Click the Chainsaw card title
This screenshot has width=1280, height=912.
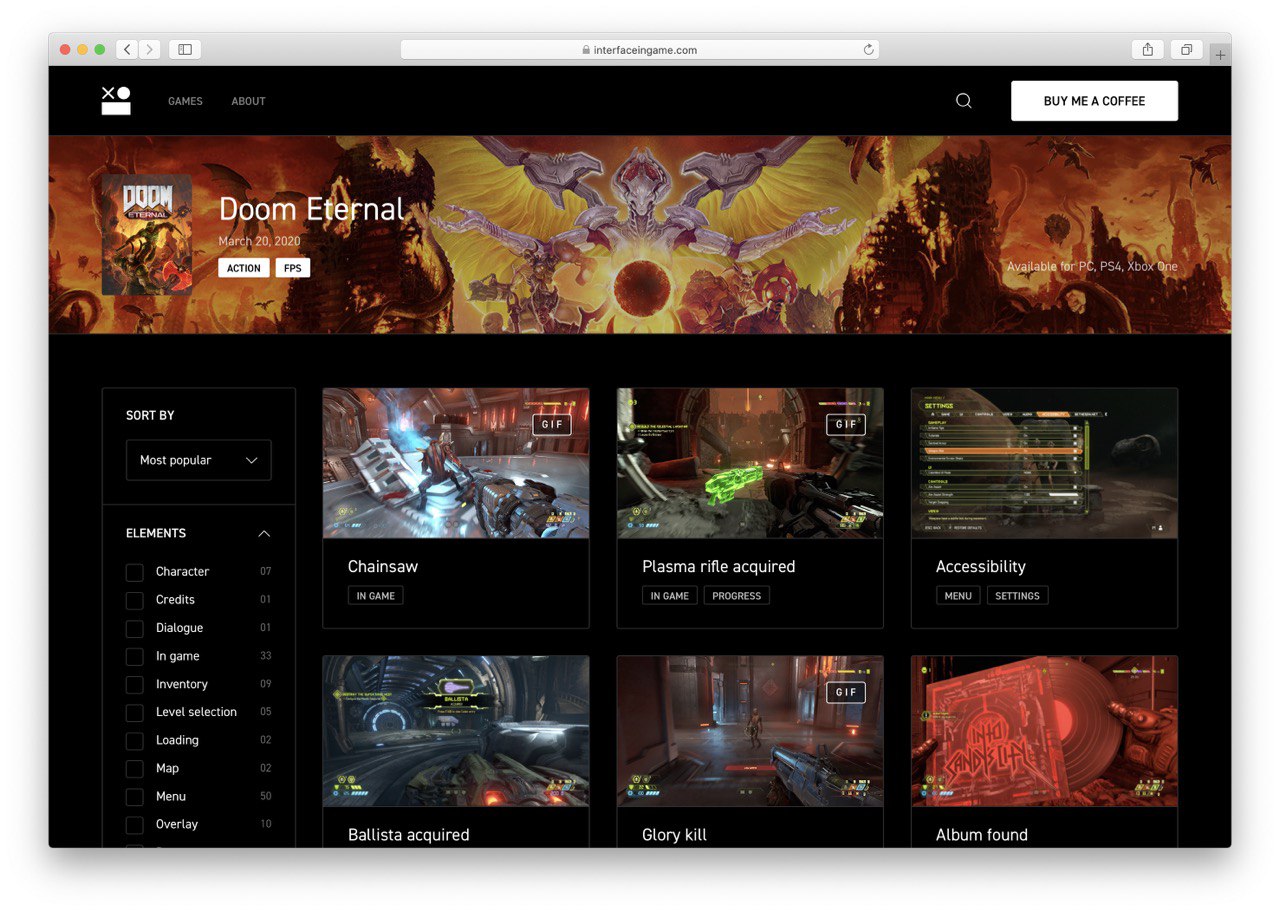[383, 566]
